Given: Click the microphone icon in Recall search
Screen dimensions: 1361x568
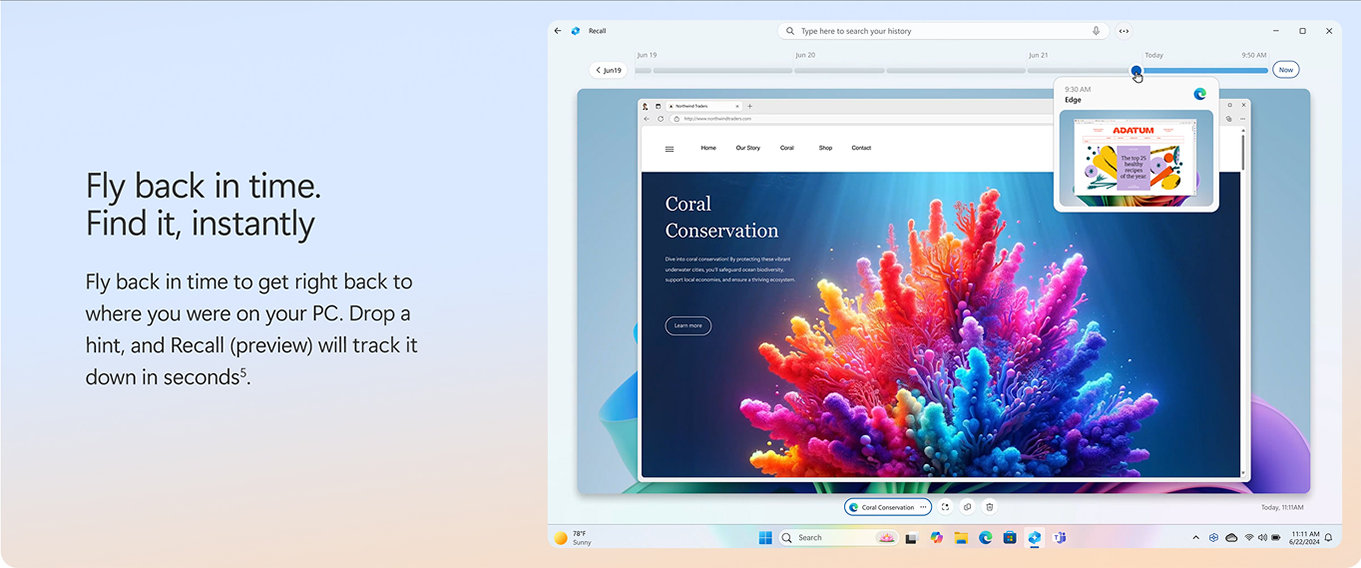Looking at the screenshot, I should tap(1096, 31).
